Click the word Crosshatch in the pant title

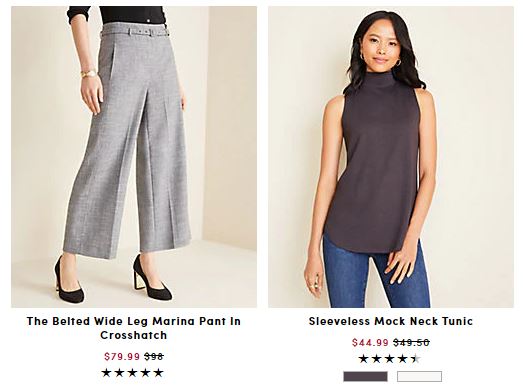(x=134, y=335)
